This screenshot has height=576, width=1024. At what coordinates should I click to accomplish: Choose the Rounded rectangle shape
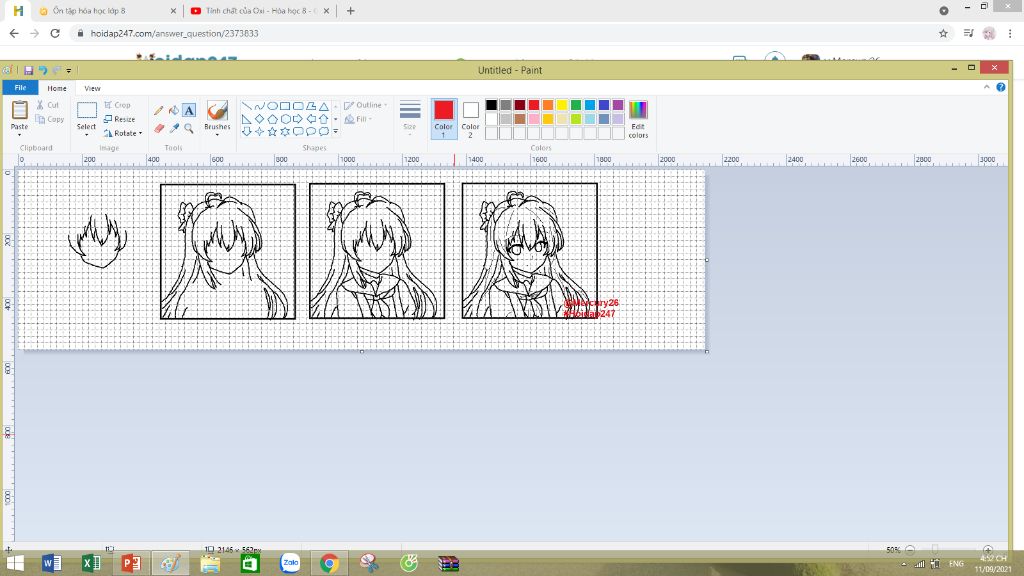tap(298, 106)
